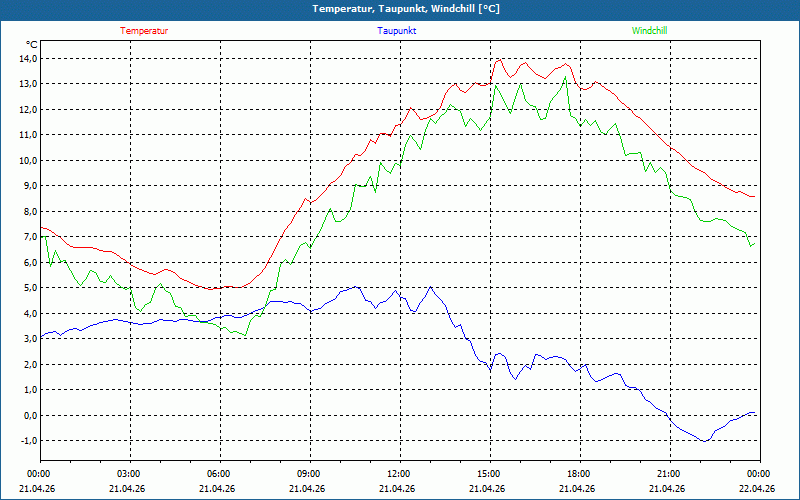This screenshot has height=500, width=800.
Task: Click the '21:00' time label
Action: 667,474
